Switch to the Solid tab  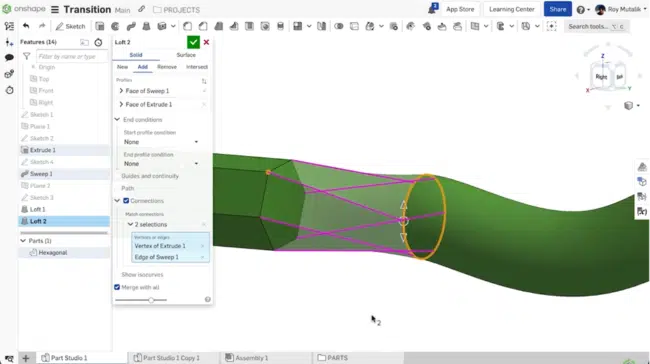click(136, 55)
